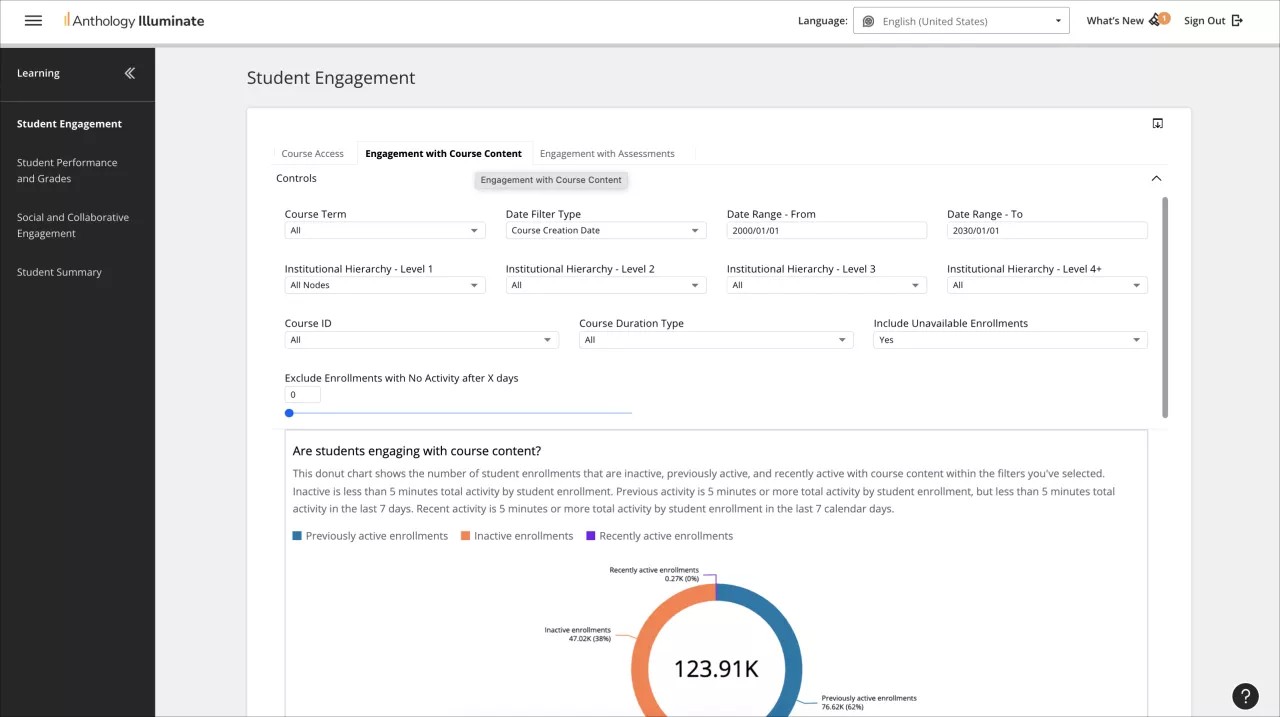Image resolution: width=1280 pixels, height=717 pixels.
Task: Go to Student Performance and Grades
Action: click(67, 170)
